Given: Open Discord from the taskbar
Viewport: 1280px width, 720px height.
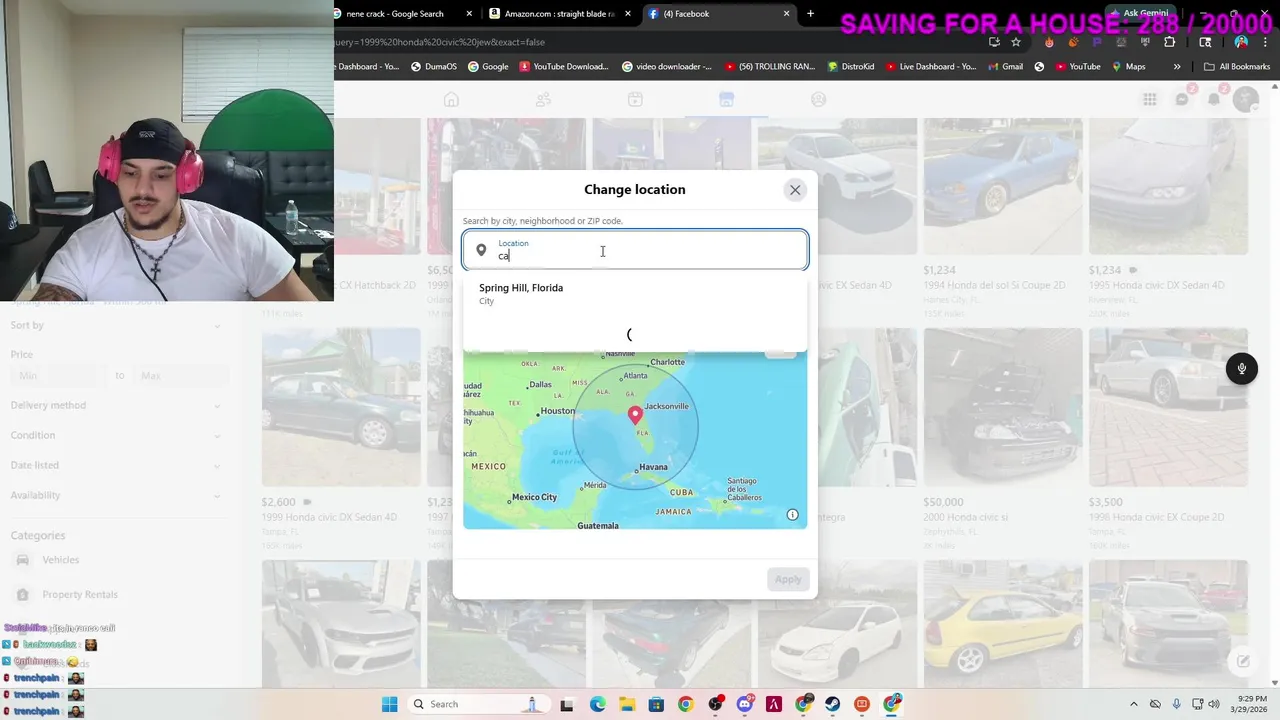Looking at the screenshot, I should pos(744,704).
